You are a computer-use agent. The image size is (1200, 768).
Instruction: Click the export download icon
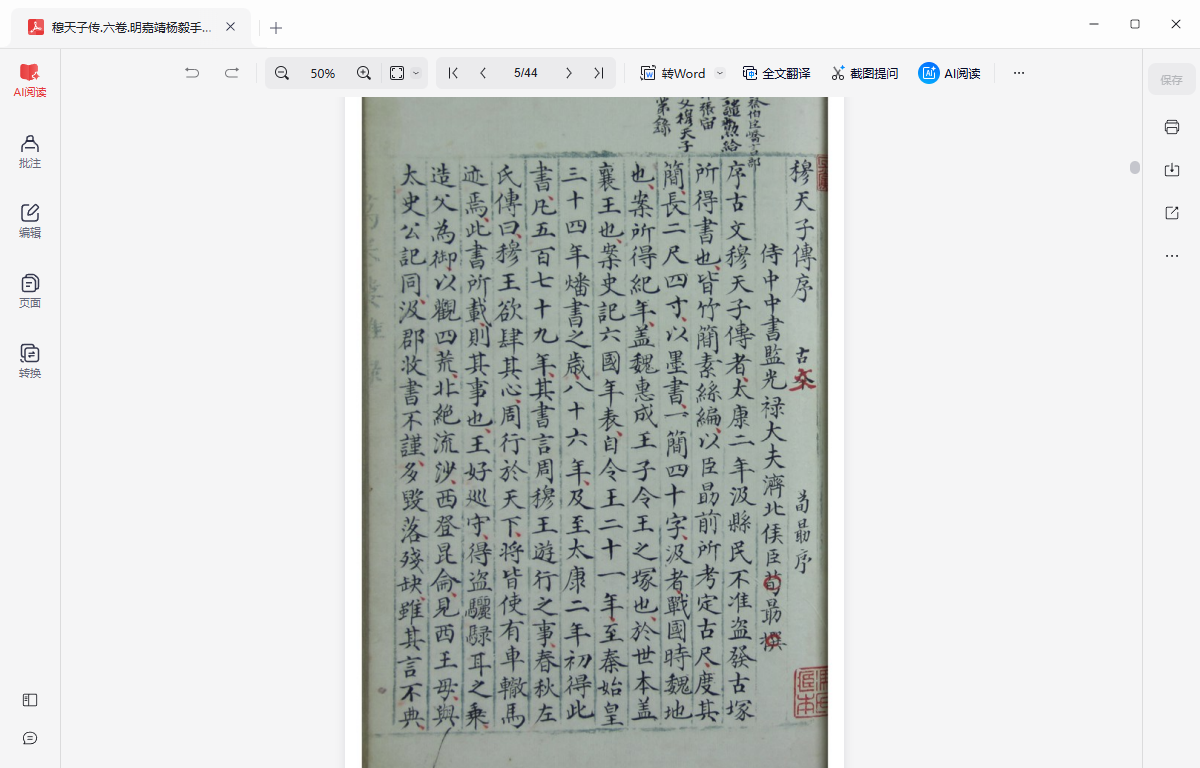coord(1172,170)
